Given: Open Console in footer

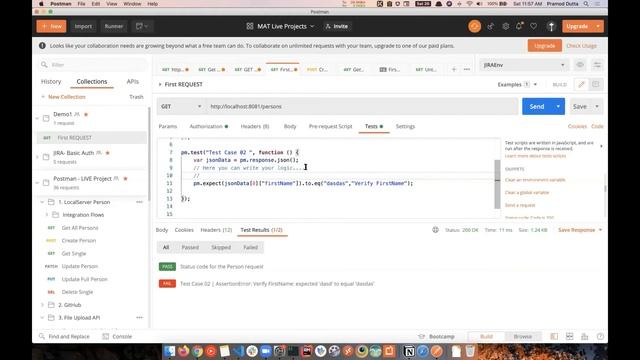Looking at the screenshot, I should [x=118, y=337].
